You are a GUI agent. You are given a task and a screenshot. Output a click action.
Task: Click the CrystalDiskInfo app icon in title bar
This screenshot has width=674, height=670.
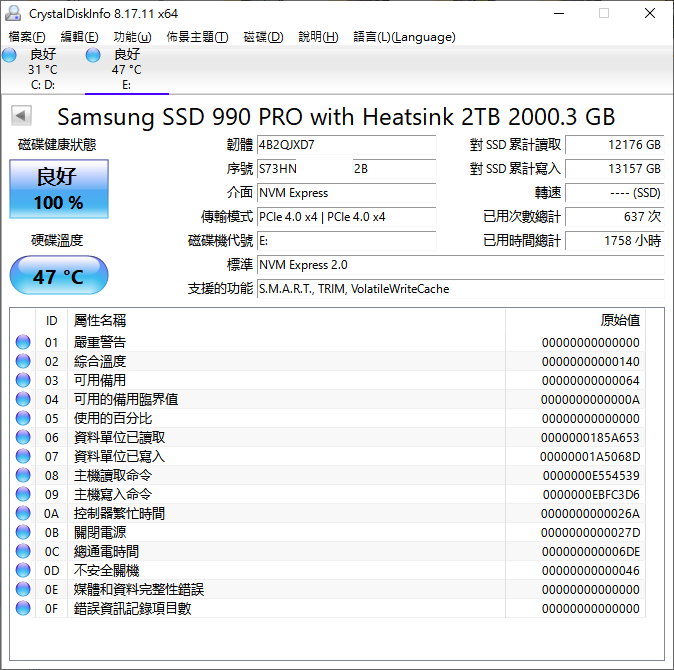pyautogui.click(x=13, y=13)
